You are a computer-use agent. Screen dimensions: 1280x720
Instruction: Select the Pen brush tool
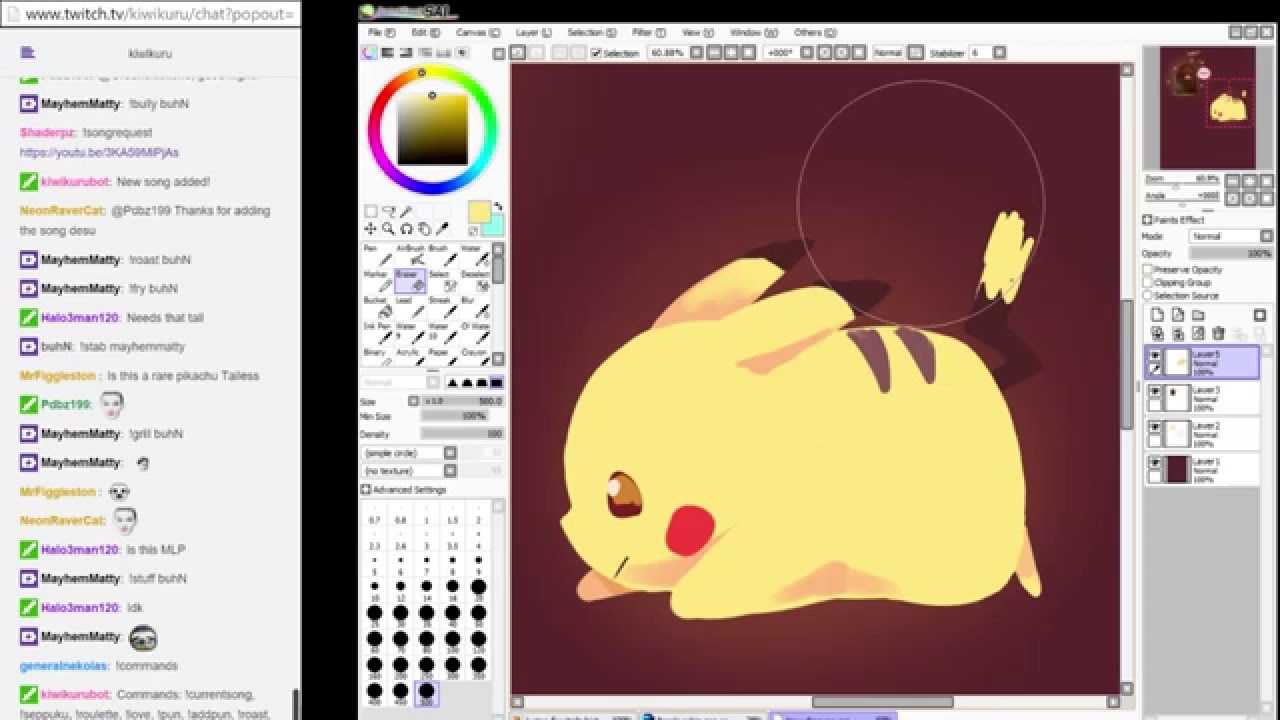(376, 255)
